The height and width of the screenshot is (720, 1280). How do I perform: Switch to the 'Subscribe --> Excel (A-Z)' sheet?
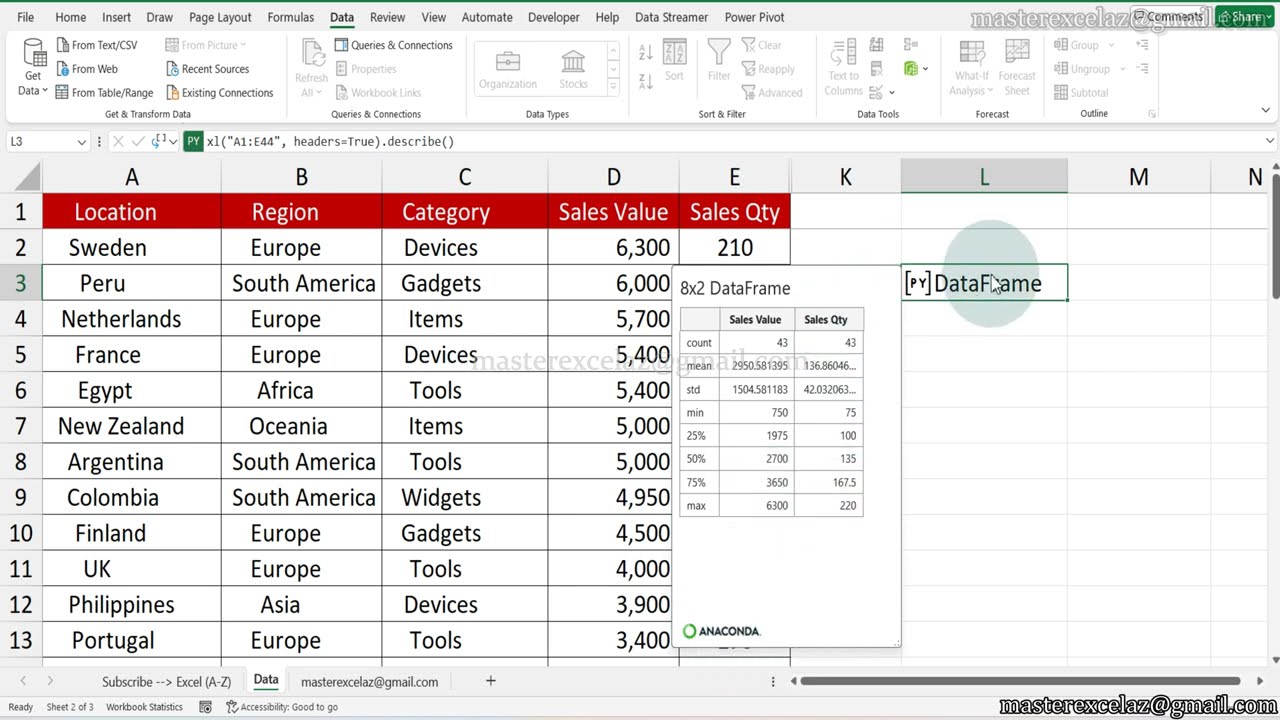(166, 682)
